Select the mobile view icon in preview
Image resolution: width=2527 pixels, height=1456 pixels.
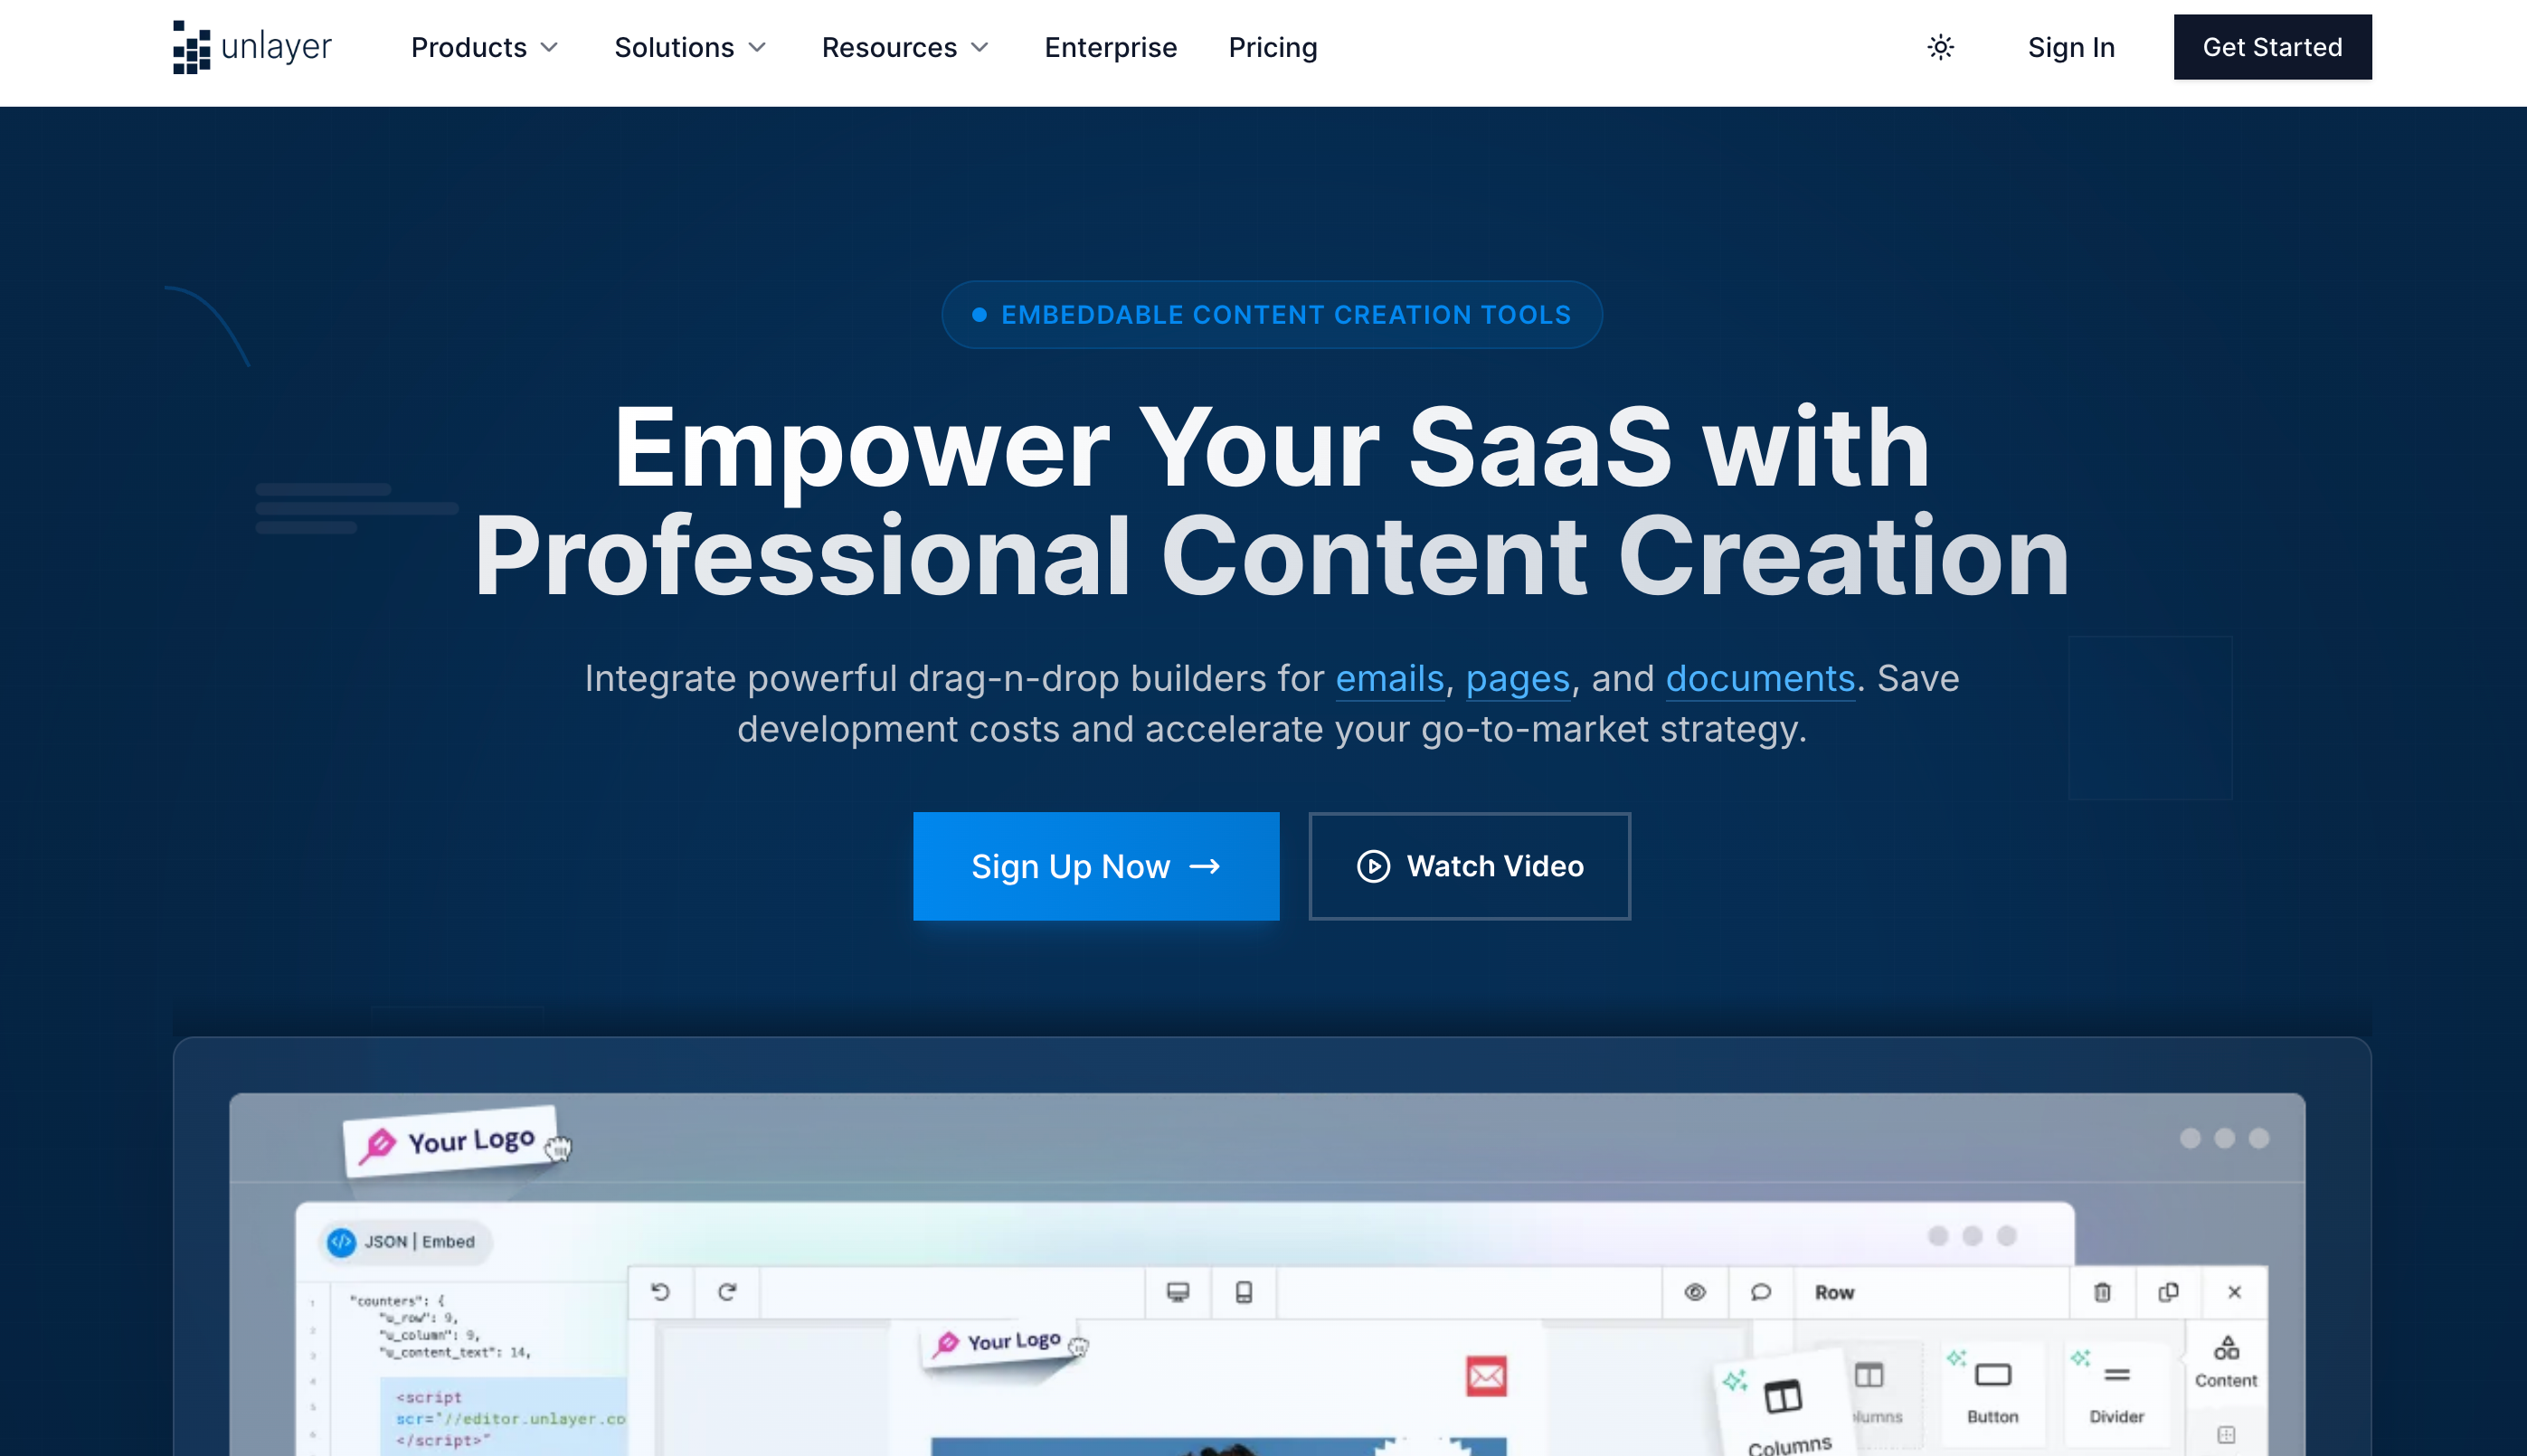pyautogui.click(x=1243, y=1292)
